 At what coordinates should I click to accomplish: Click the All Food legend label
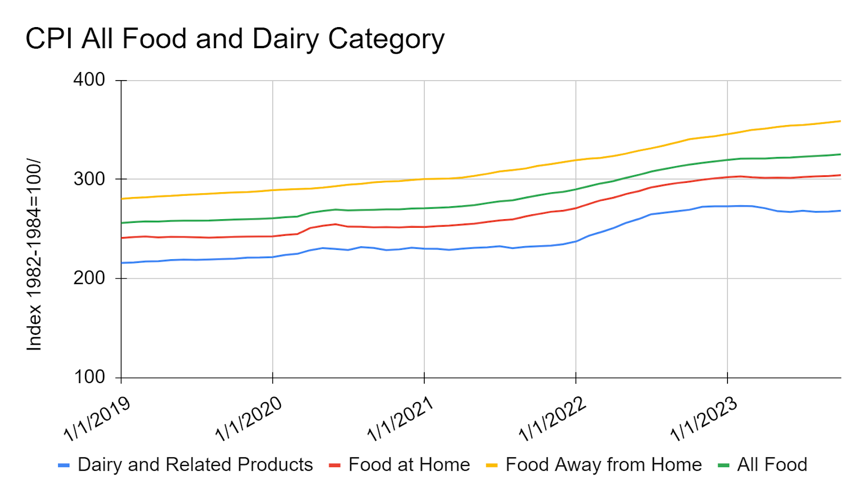(772, 465)
